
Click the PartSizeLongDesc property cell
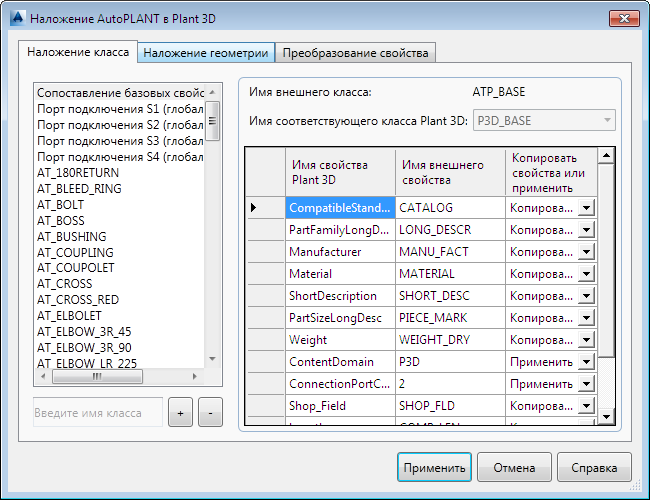coord(340,318)
